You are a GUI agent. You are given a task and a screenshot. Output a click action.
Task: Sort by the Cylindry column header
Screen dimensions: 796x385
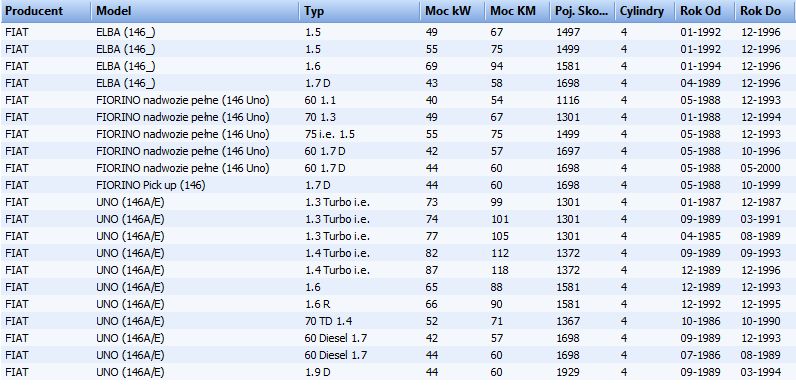click(645, 11)
